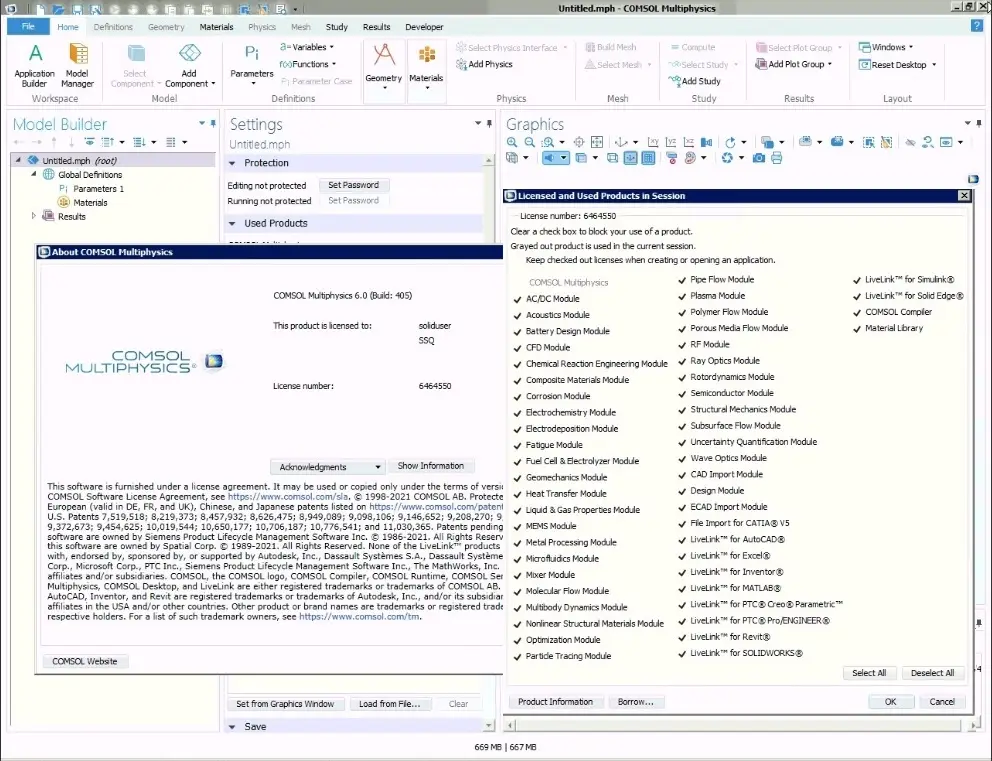Switch to the Mesh ribbon tab

(x=301, y=27)
